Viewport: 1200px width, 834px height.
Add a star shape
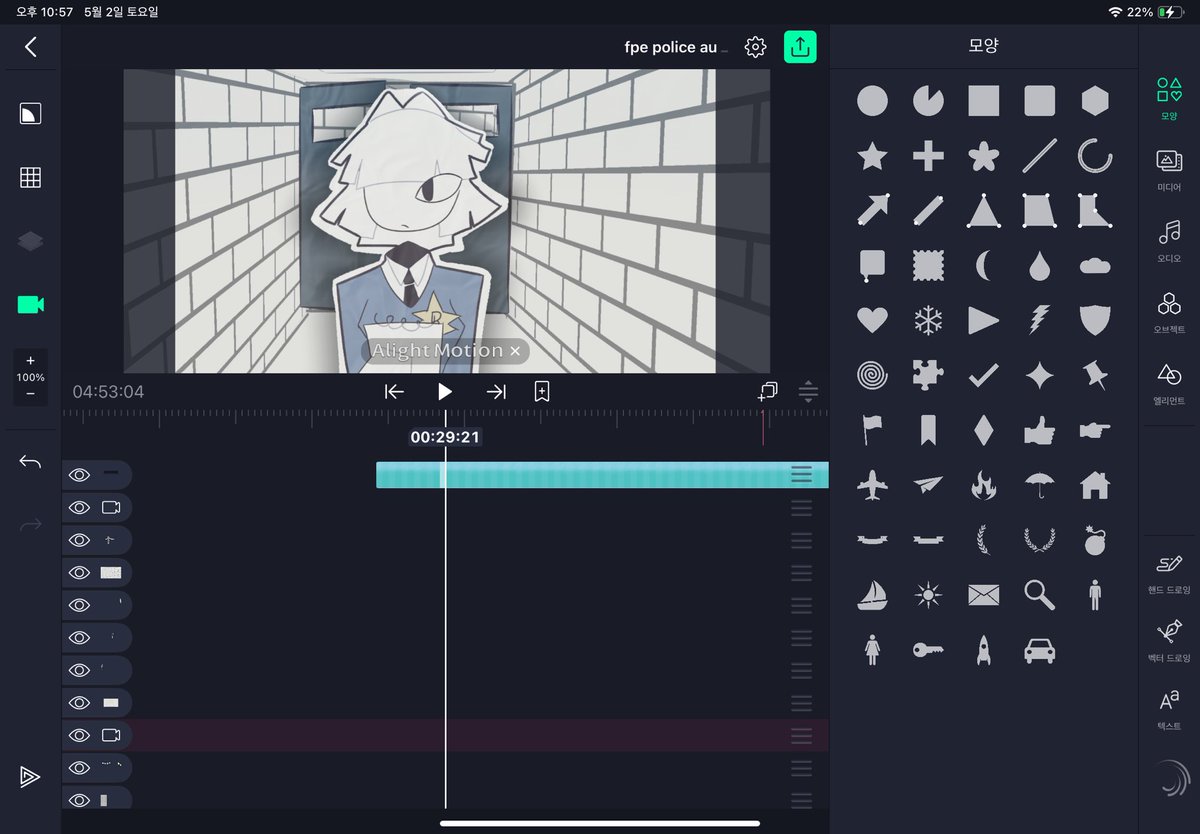[x=872, y=155]
